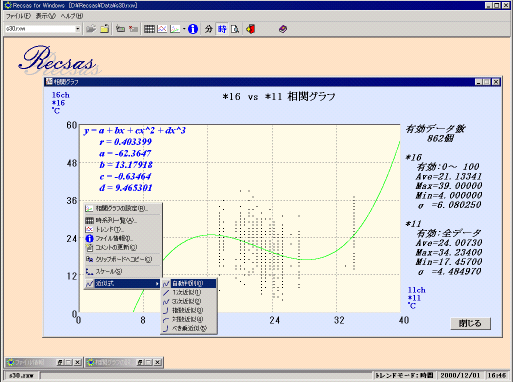
Task: Click the purple help book icon
Action: pos(283,29)
